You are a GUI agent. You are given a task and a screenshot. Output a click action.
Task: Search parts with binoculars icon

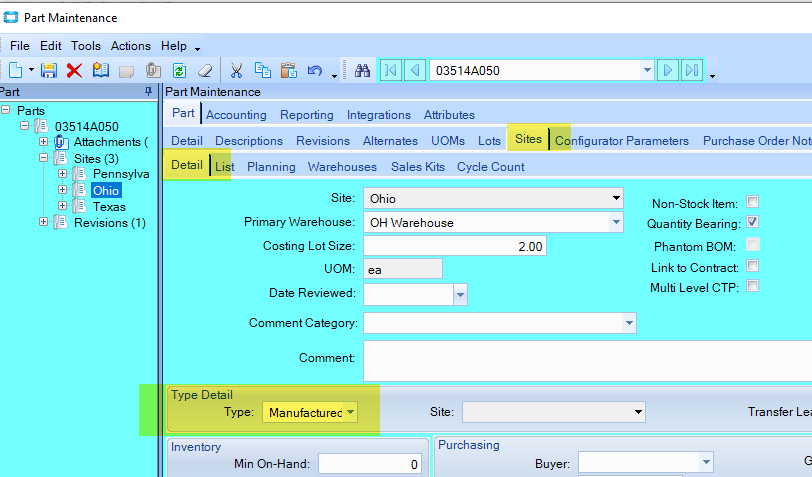pyautogui.click(x=362, y=70)
